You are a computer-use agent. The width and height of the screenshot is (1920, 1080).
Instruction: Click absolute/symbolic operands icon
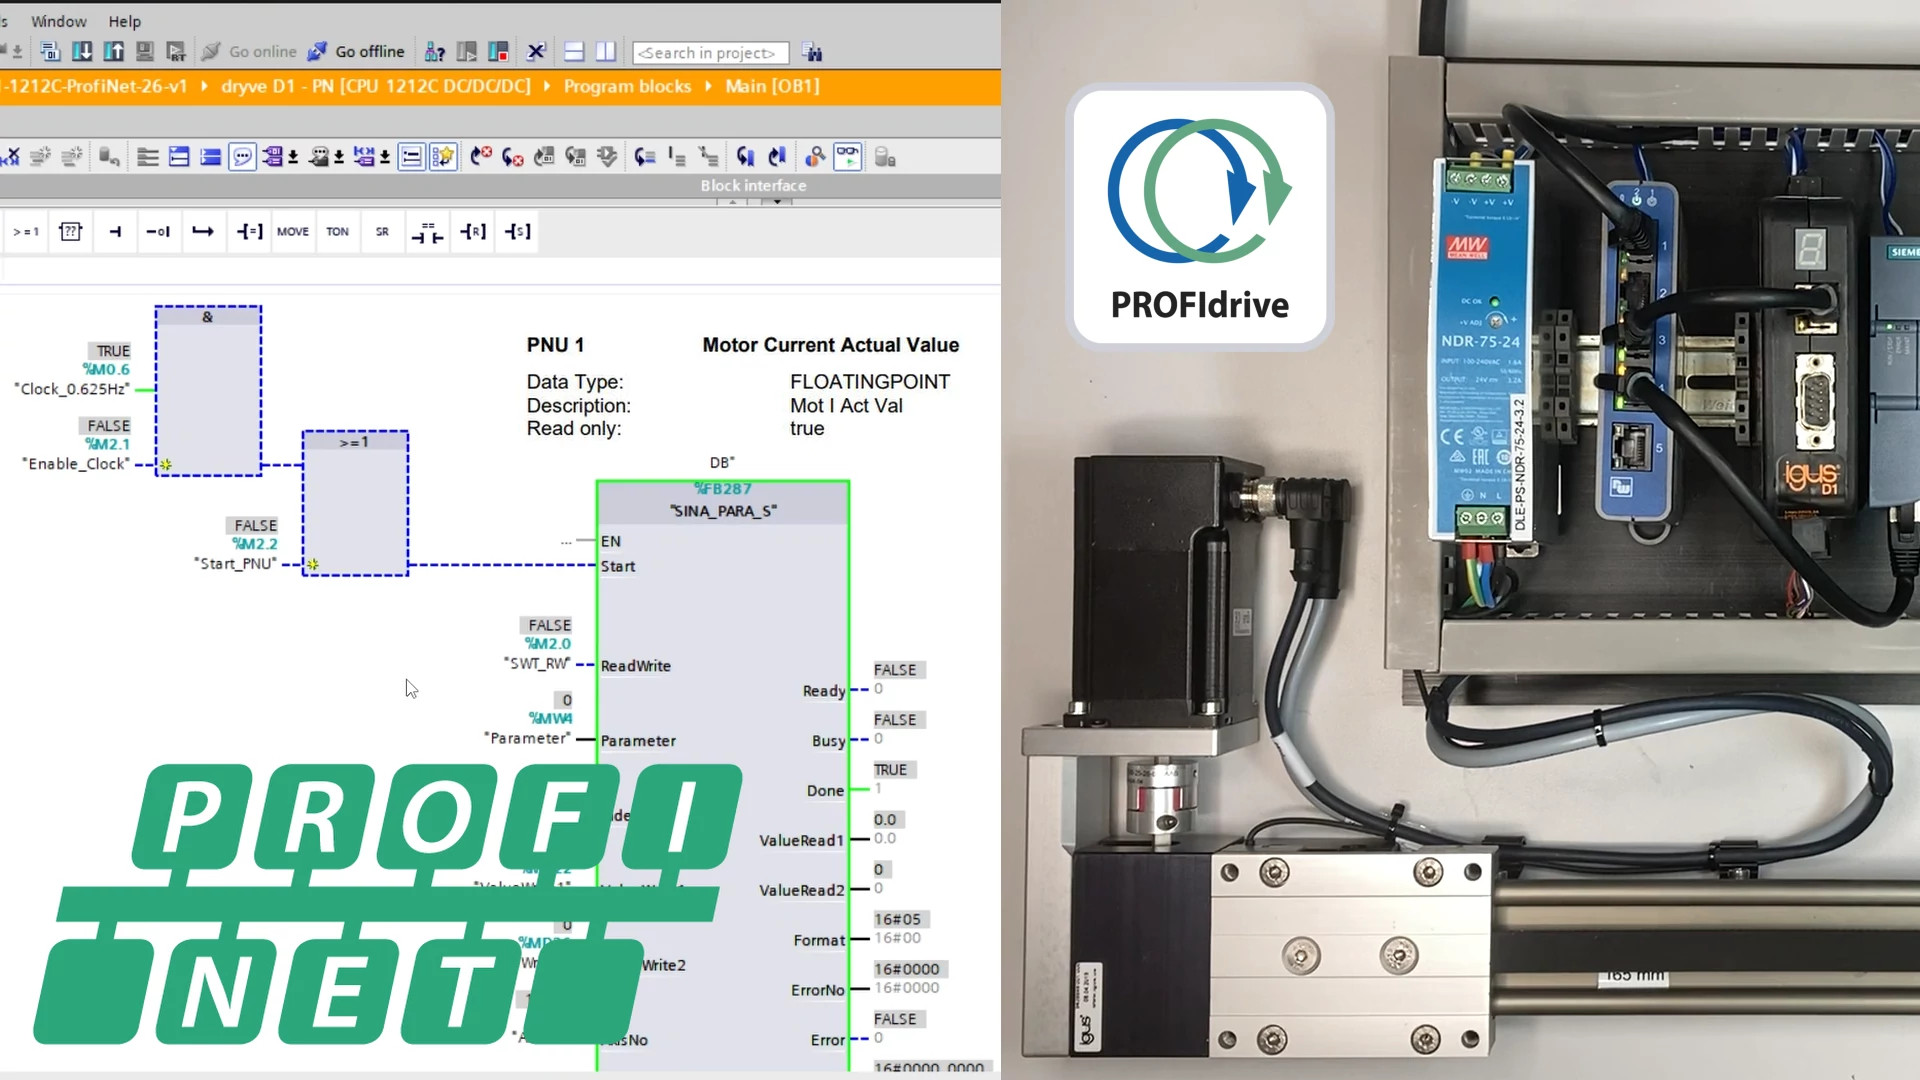272,157
